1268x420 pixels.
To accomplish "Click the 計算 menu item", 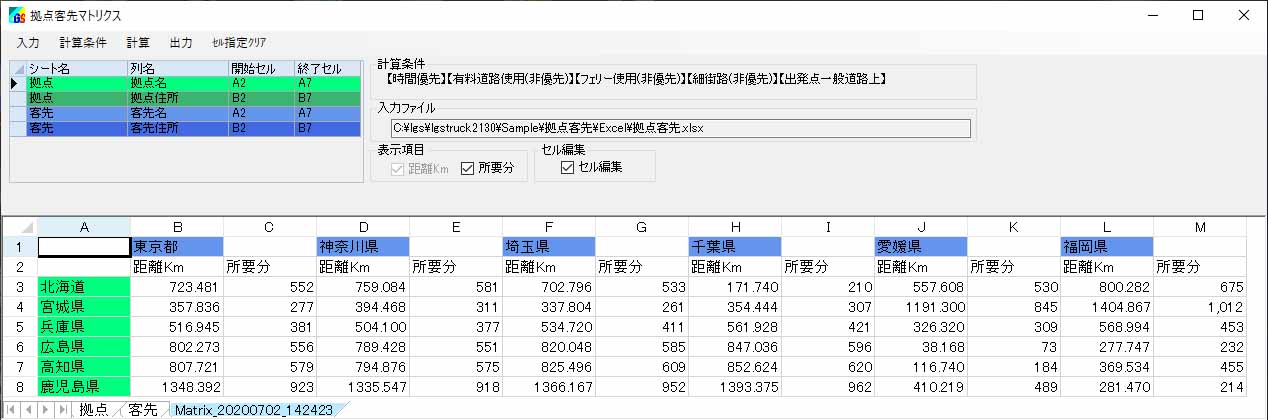I will pyautogui.click(x=138, y=42).
